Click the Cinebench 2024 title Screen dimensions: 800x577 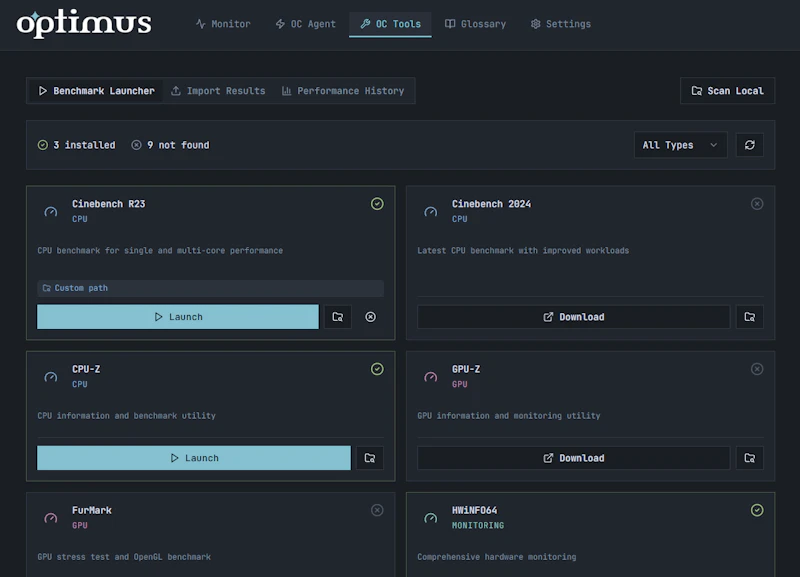coord(491,204)
